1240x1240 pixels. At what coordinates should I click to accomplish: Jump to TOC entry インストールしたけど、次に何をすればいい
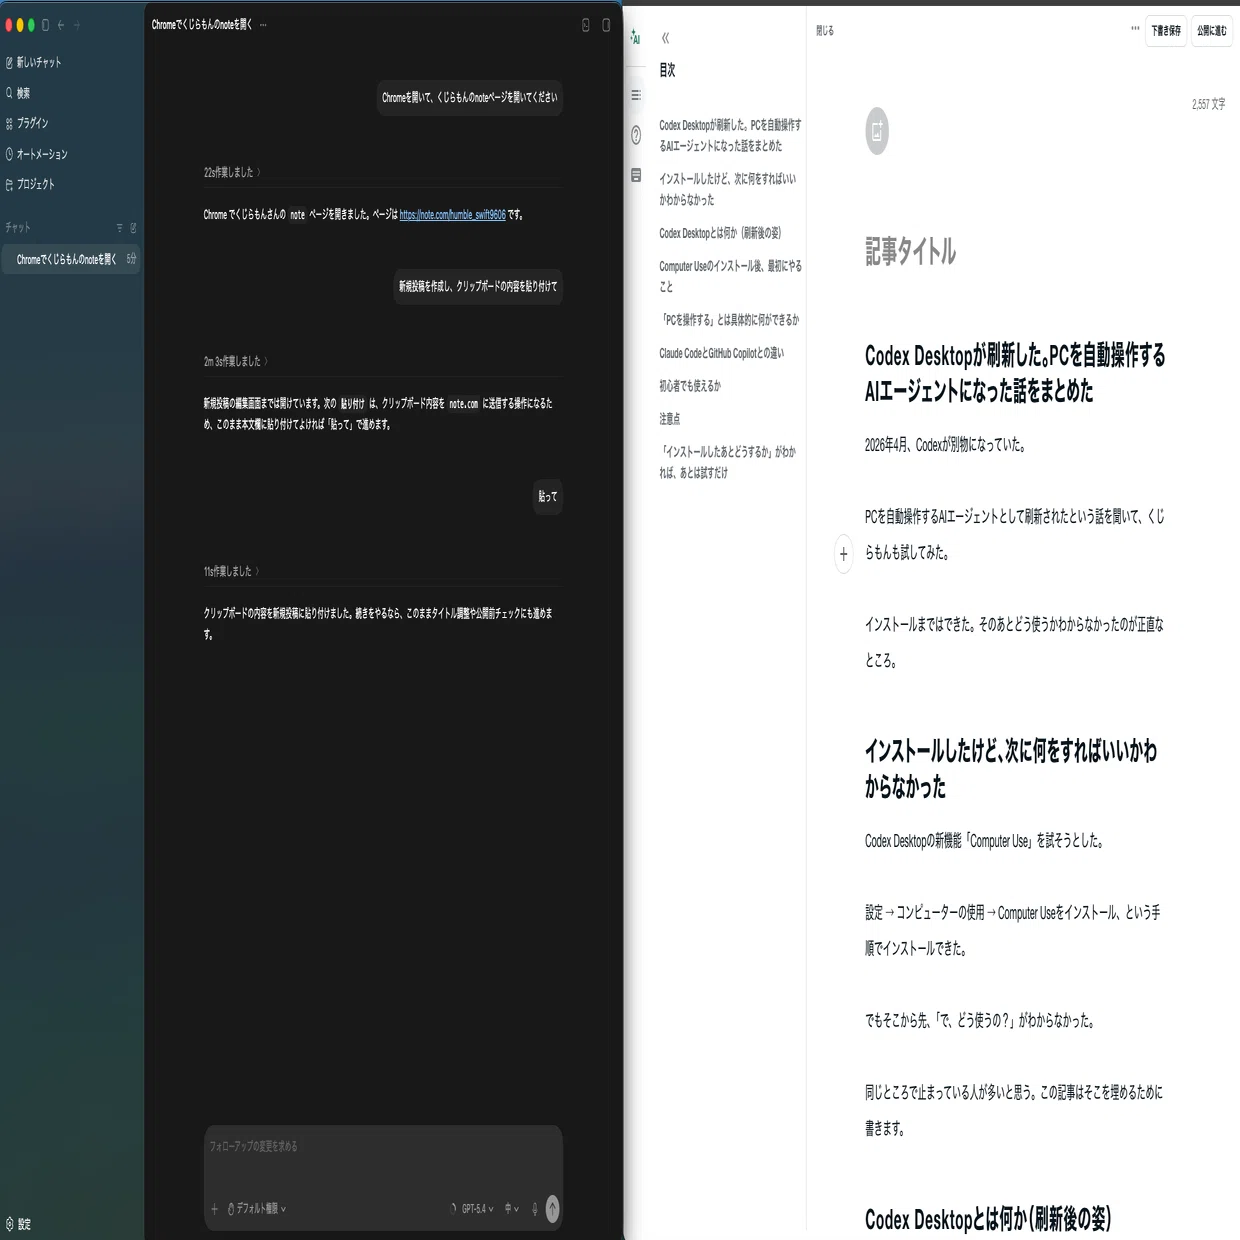[x=728, y=189]
